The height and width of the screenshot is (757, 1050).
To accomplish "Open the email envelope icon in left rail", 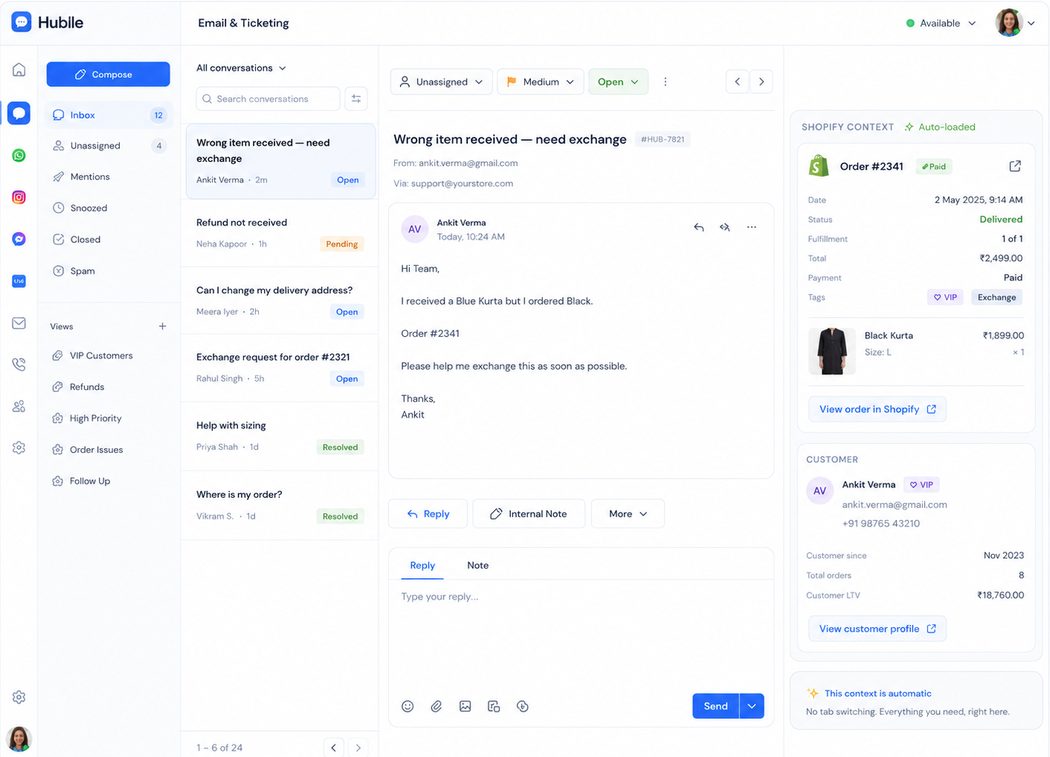I will point(19,323).
